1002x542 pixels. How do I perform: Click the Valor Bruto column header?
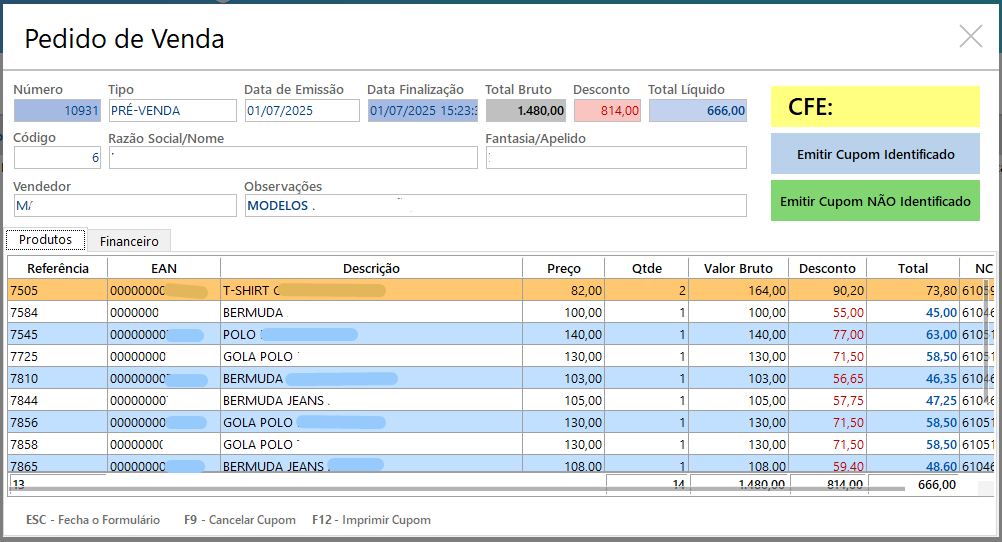pos(738,268)
